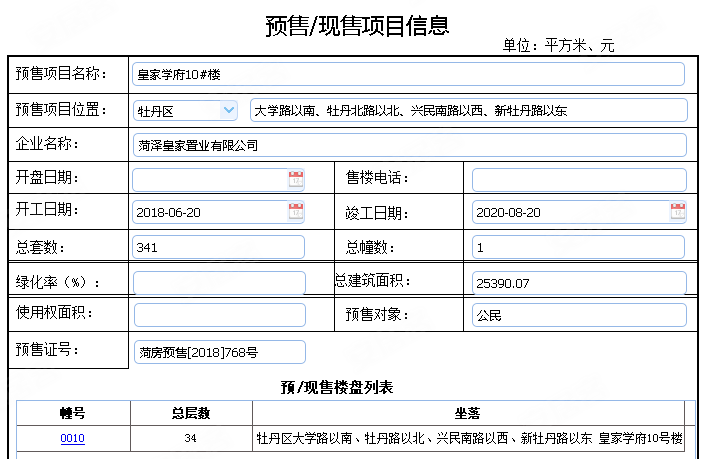This screenshot has width=704, height=459.
Task: Select the project location address field
Action: click(468, 111)
